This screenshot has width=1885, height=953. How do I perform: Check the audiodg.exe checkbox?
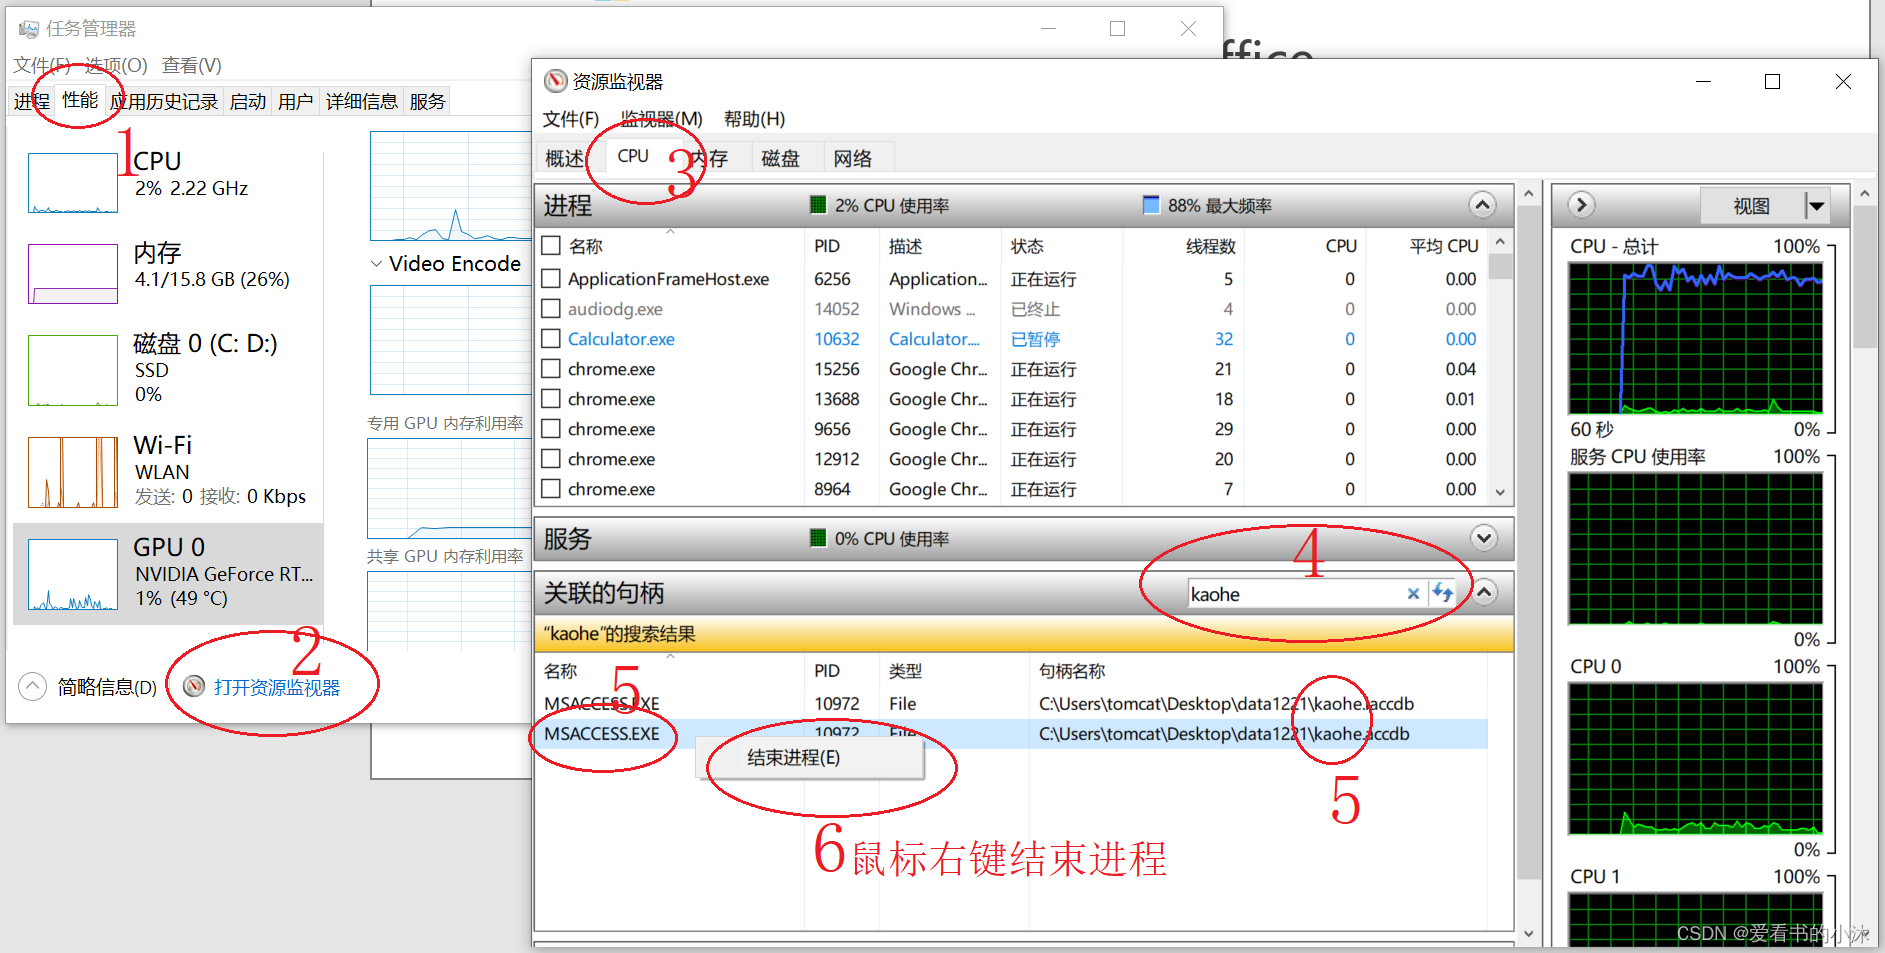point(550,308)
